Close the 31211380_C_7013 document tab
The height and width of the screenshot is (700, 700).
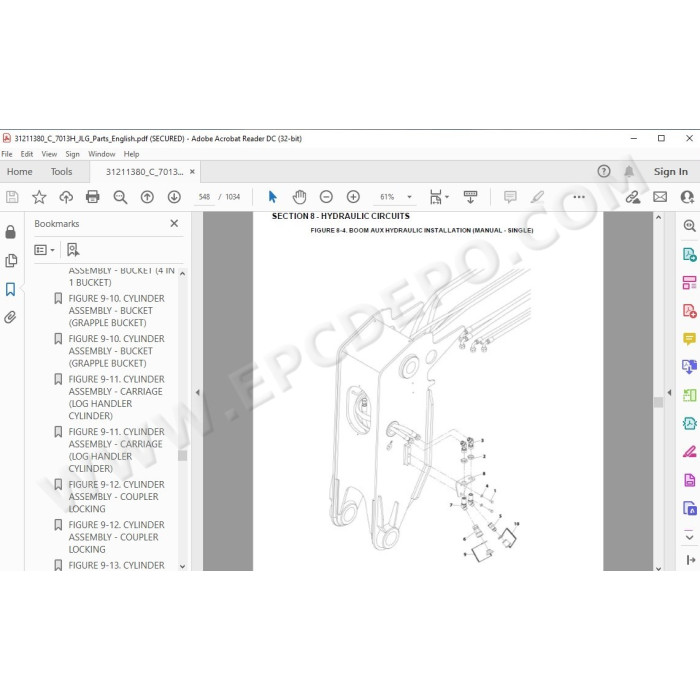[192, 171]
